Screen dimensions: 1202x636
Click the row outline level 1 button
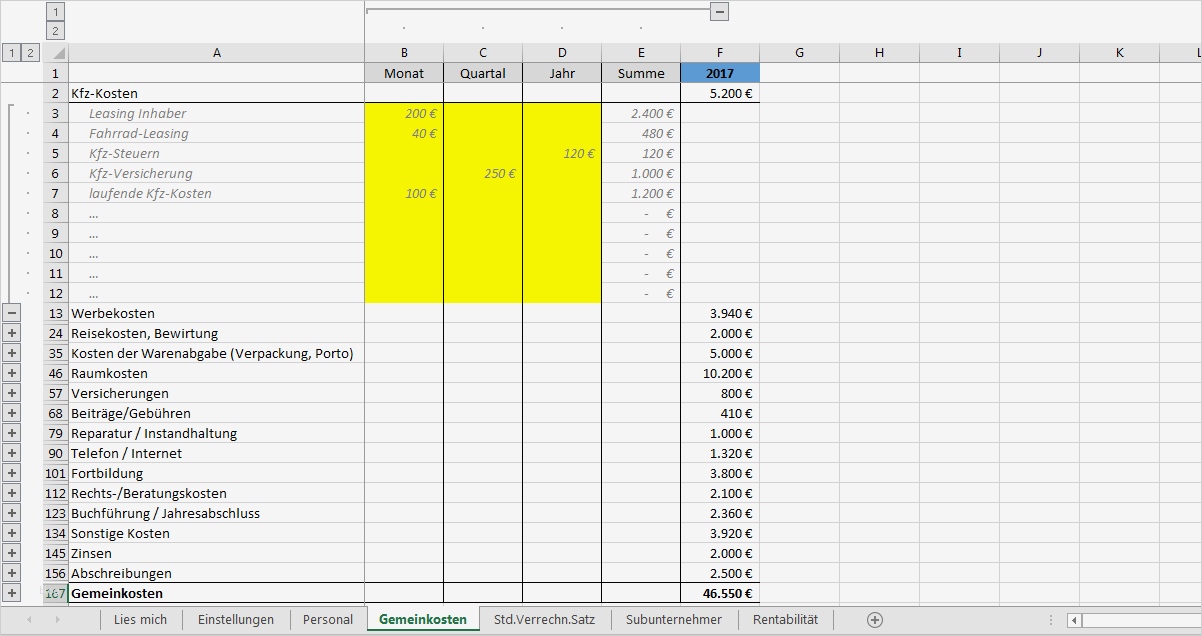pyautogui.click(x=10, y=52)
